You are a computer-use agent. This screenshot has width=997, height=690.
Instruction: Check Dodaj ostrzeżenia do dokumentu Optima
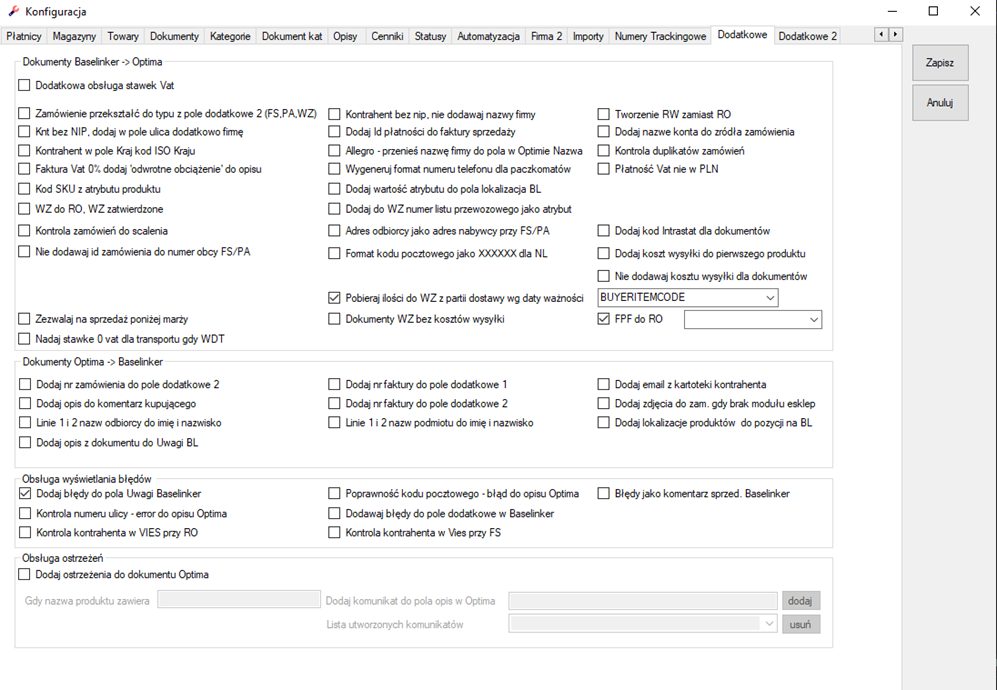[24, 574]
